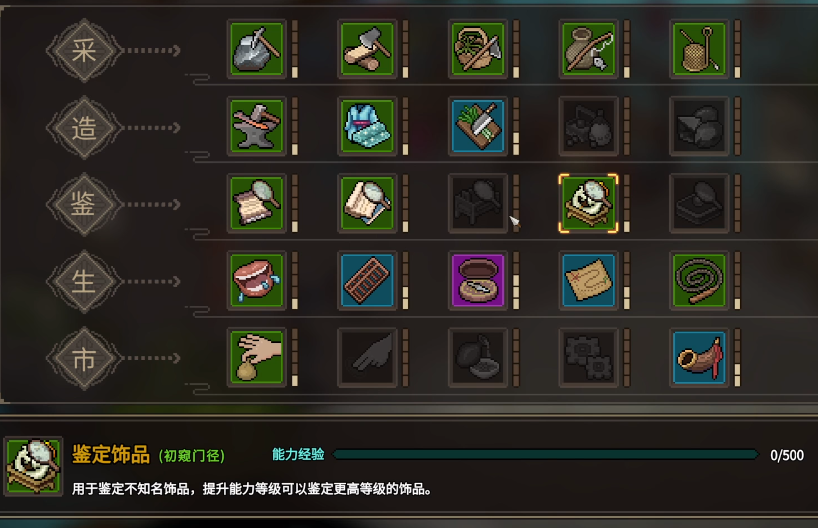818x528 pixels.
Task: Select the red laughing mouth skill
Action: [257, 281]
